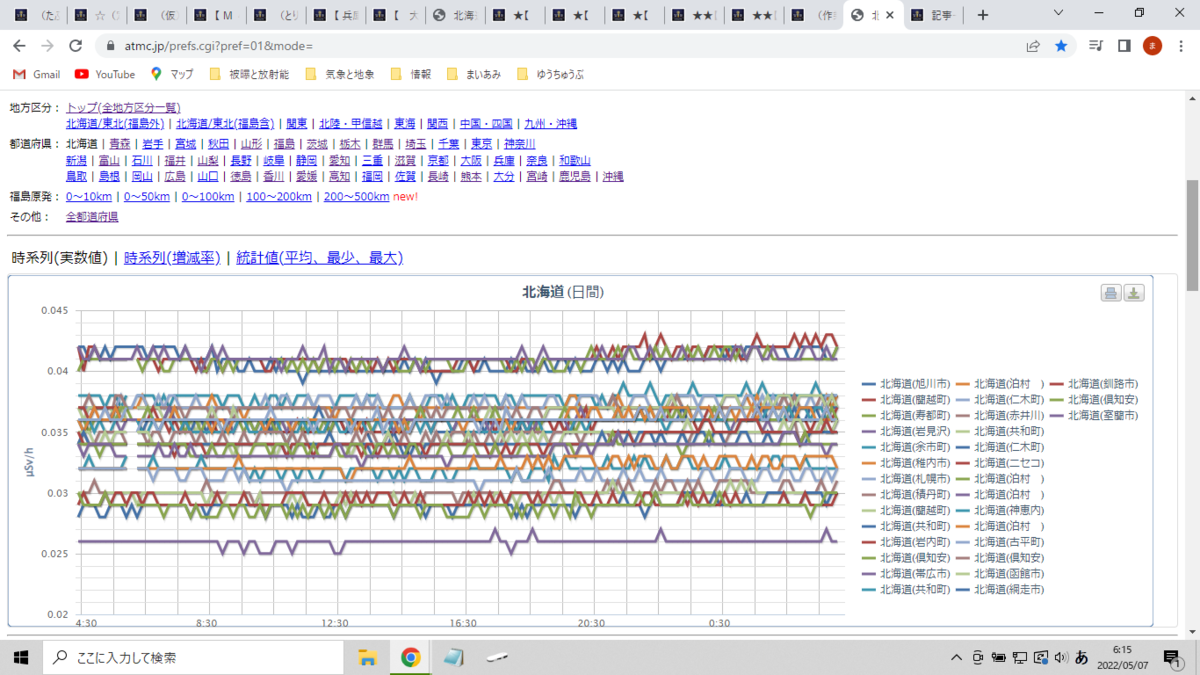Open File Explorer from the taskbar
This screenshot has width=1200, height=675.
pos(367,657)
